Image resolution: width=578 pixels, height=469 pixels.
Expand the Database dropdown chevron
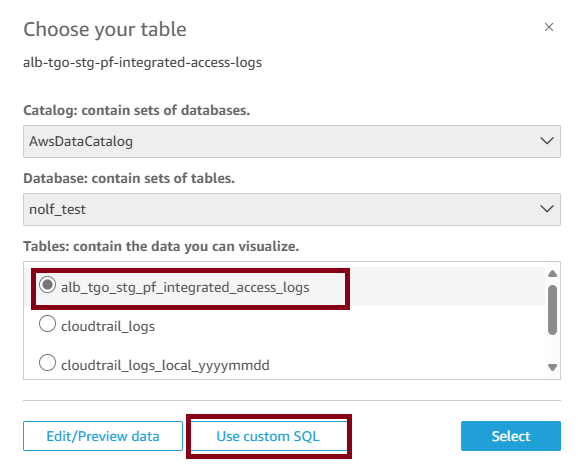[547, 209]
